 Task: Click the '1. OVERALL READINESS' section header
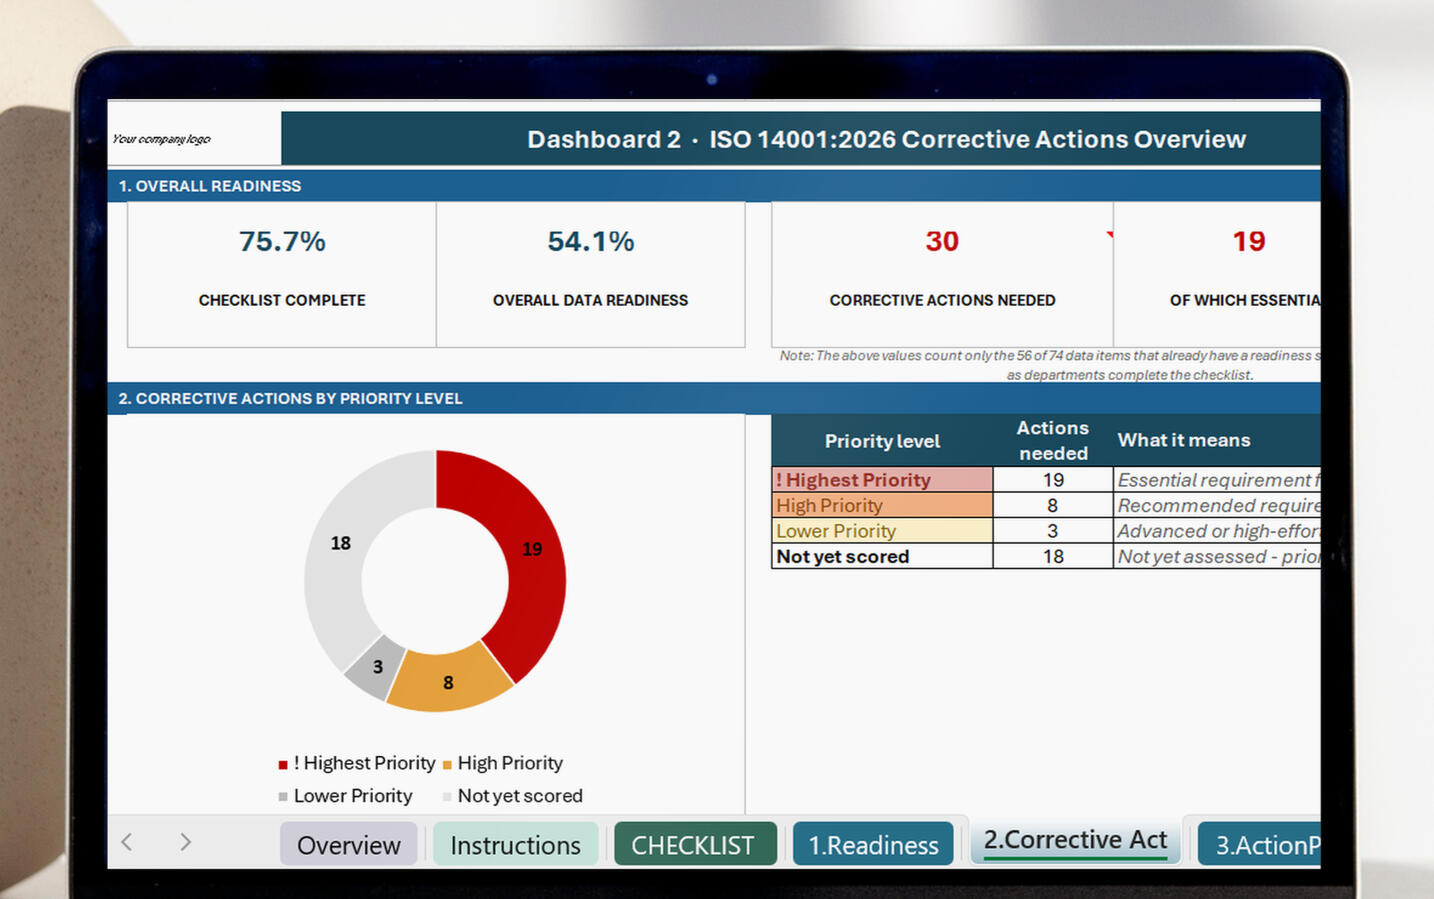[714, 186]
